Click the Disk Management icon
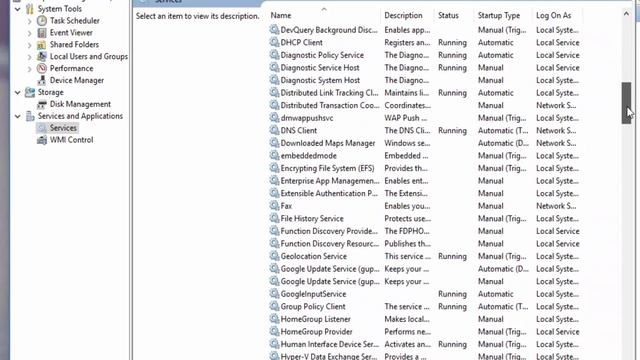This screenshot has height=360, width=640. pos(42,104)
